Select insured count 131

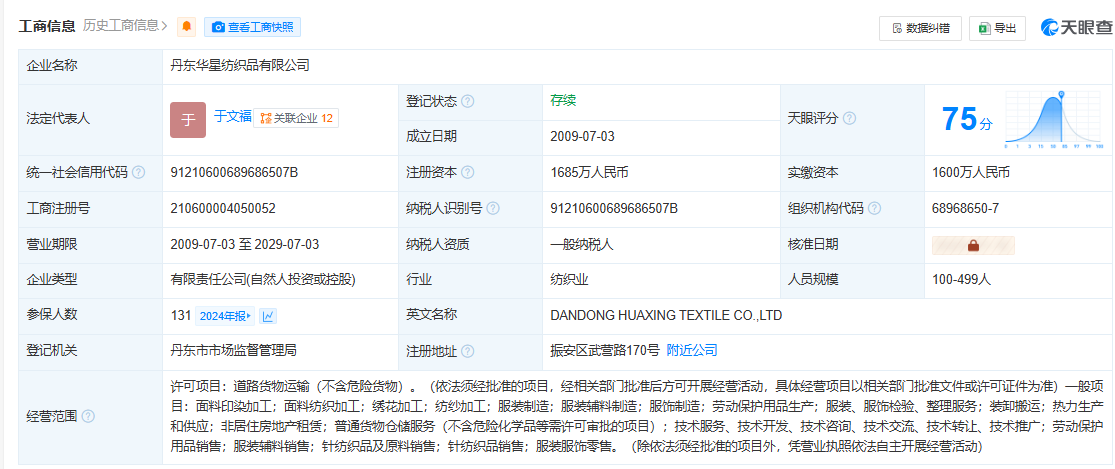[x=181, y=316]
